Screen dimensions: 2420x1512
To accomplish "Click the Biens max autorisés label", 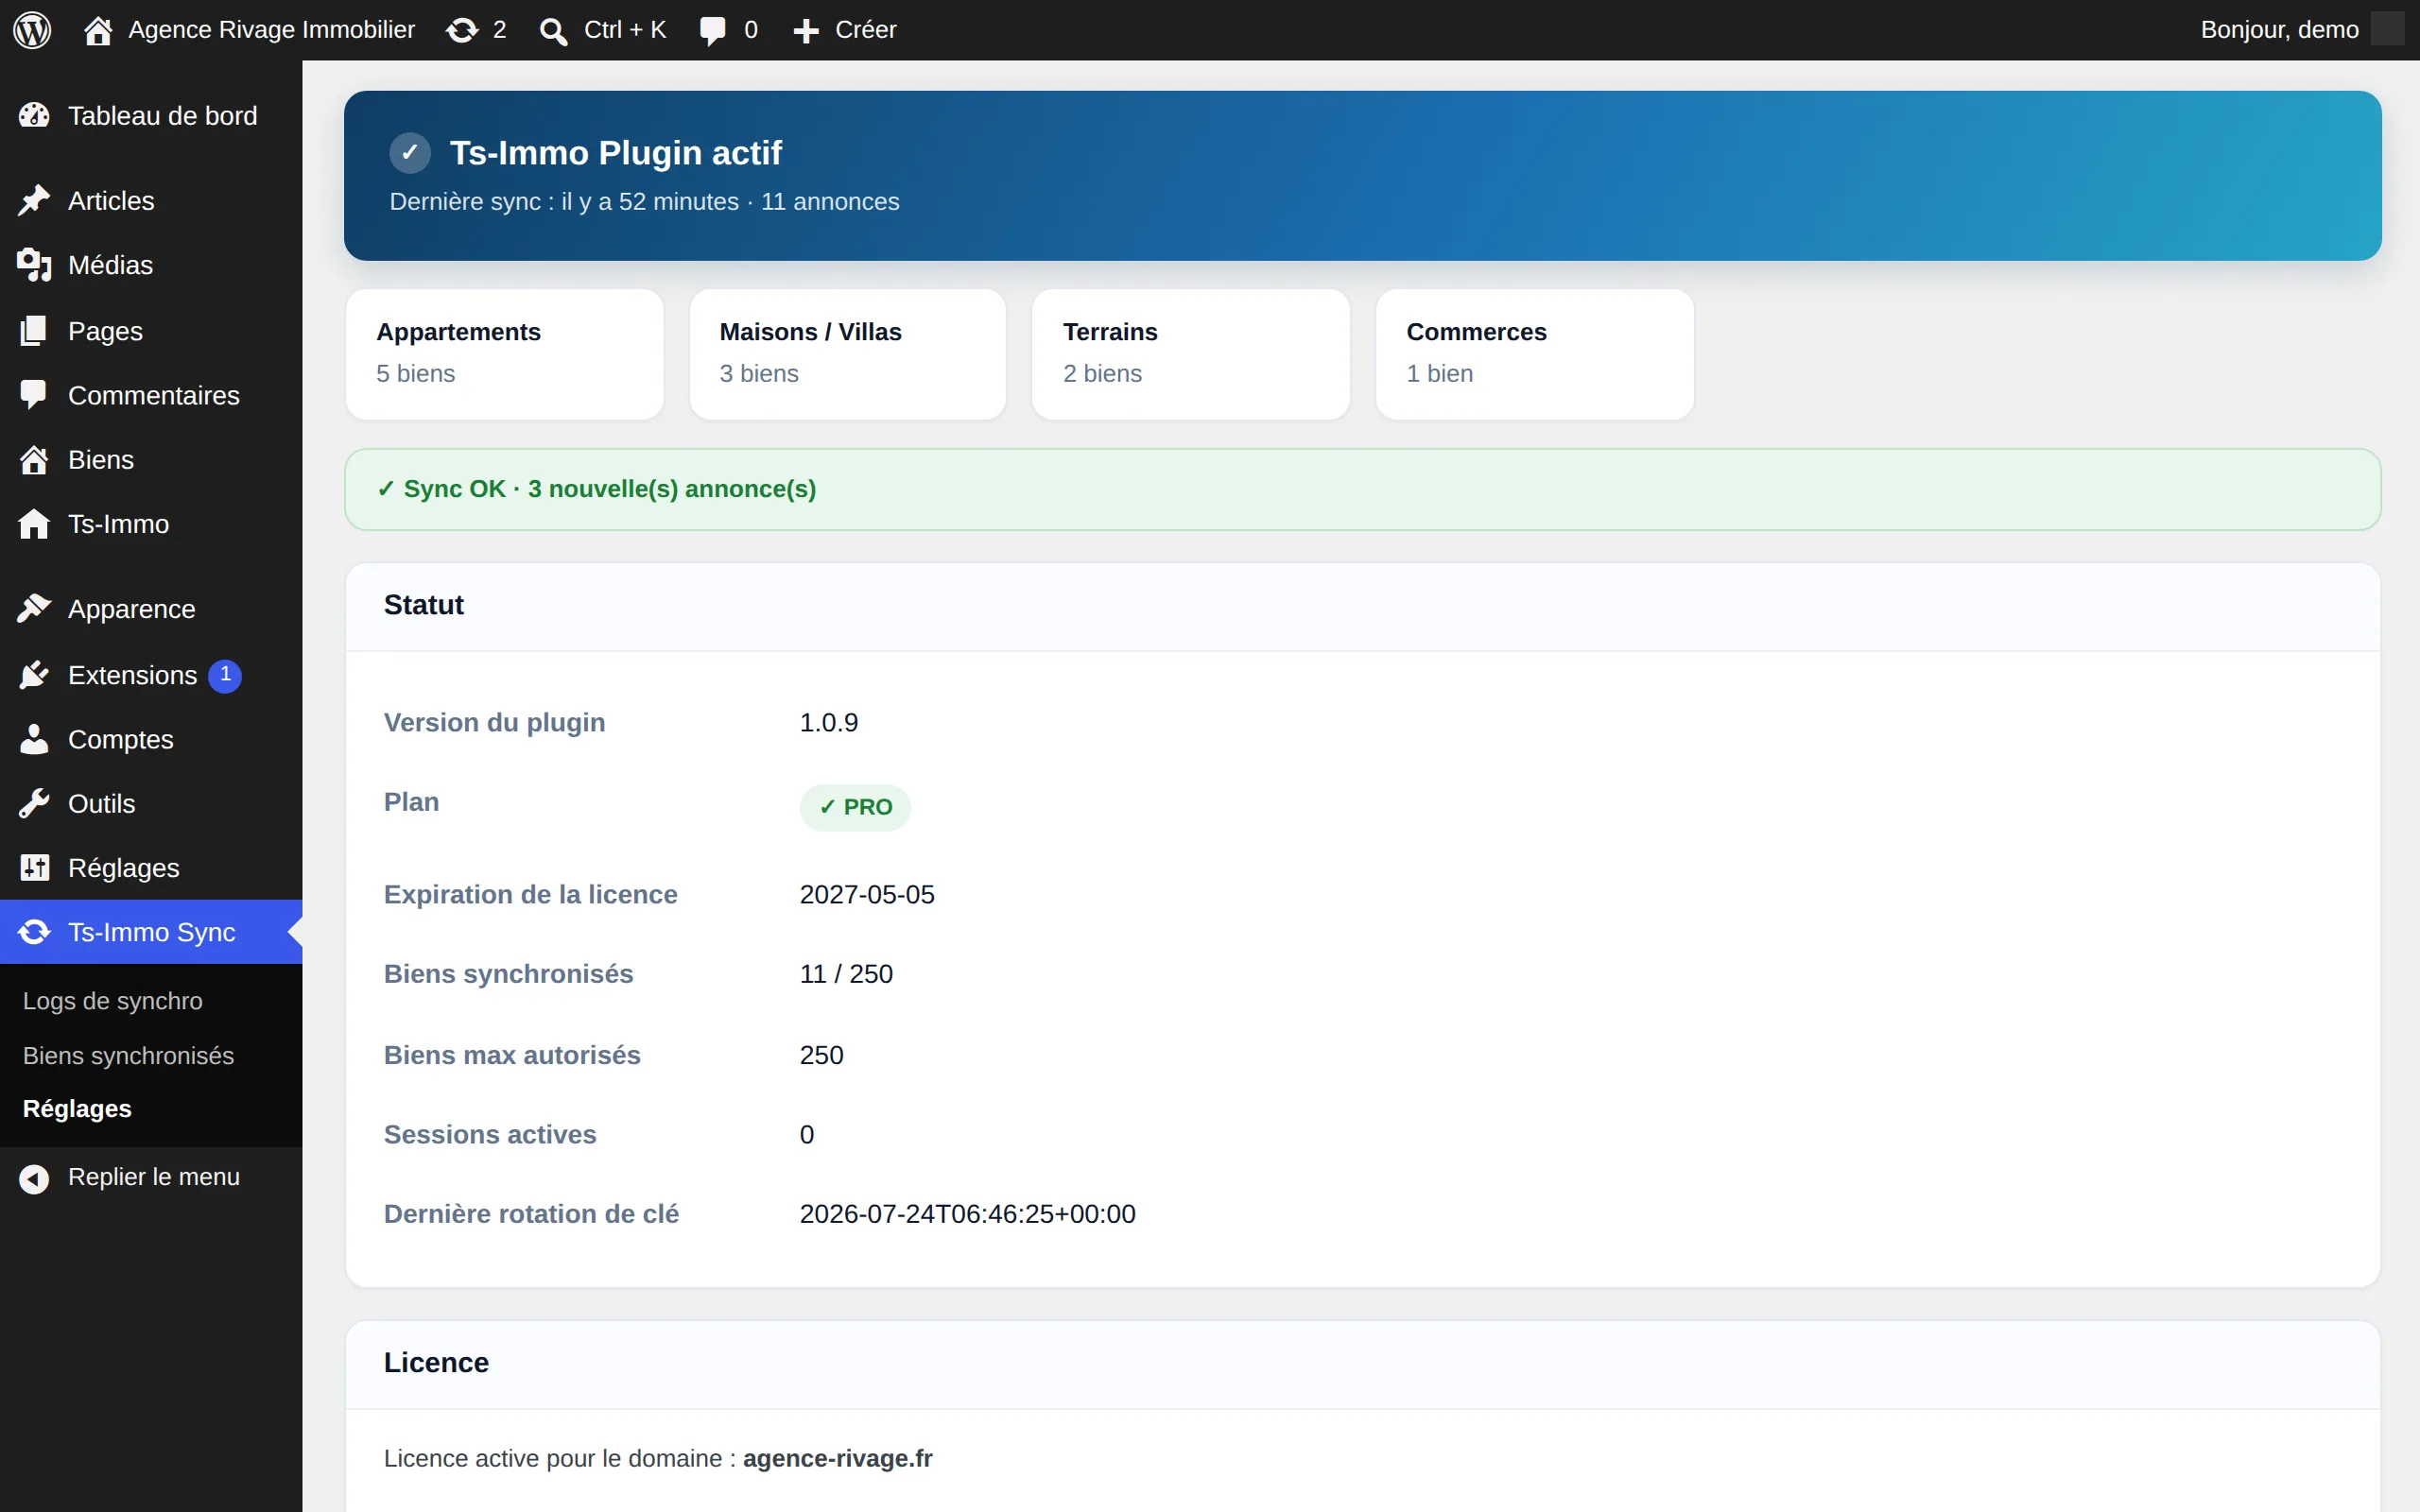I will 512,1055.
